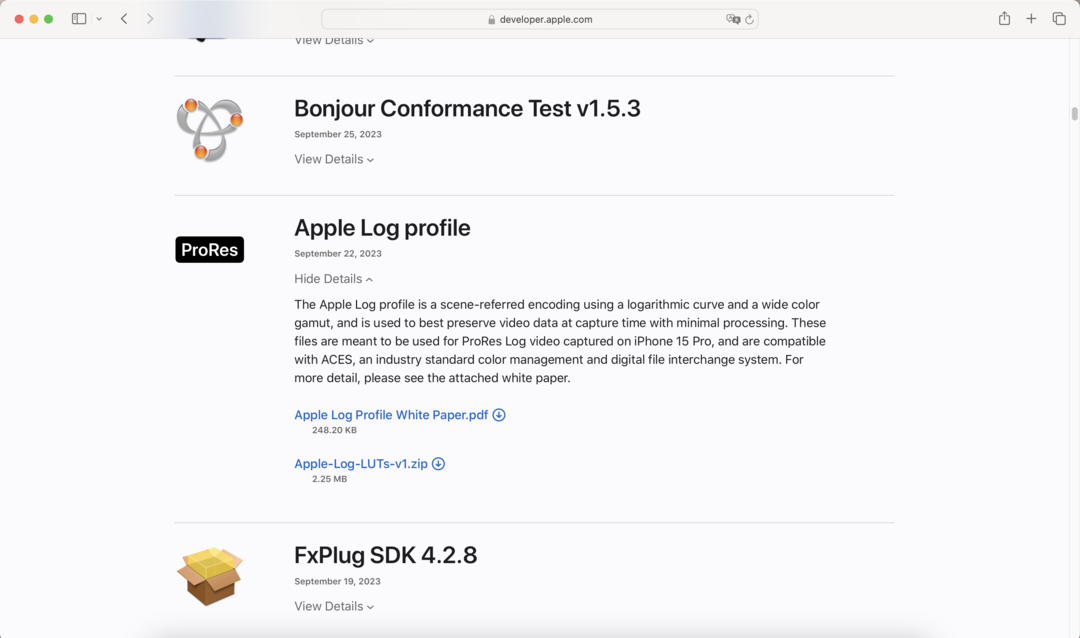Go back to the previous page

point(124,19)
